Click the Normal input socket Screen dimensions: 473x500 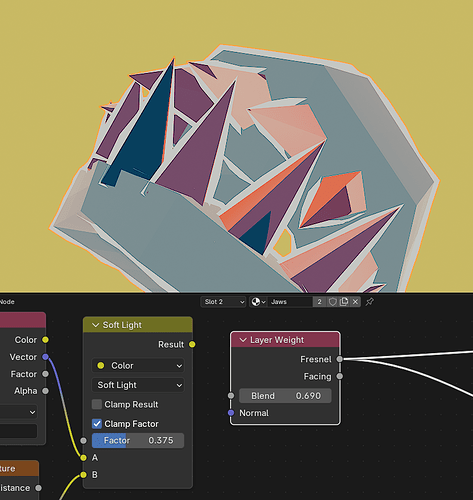click(231, 413)
